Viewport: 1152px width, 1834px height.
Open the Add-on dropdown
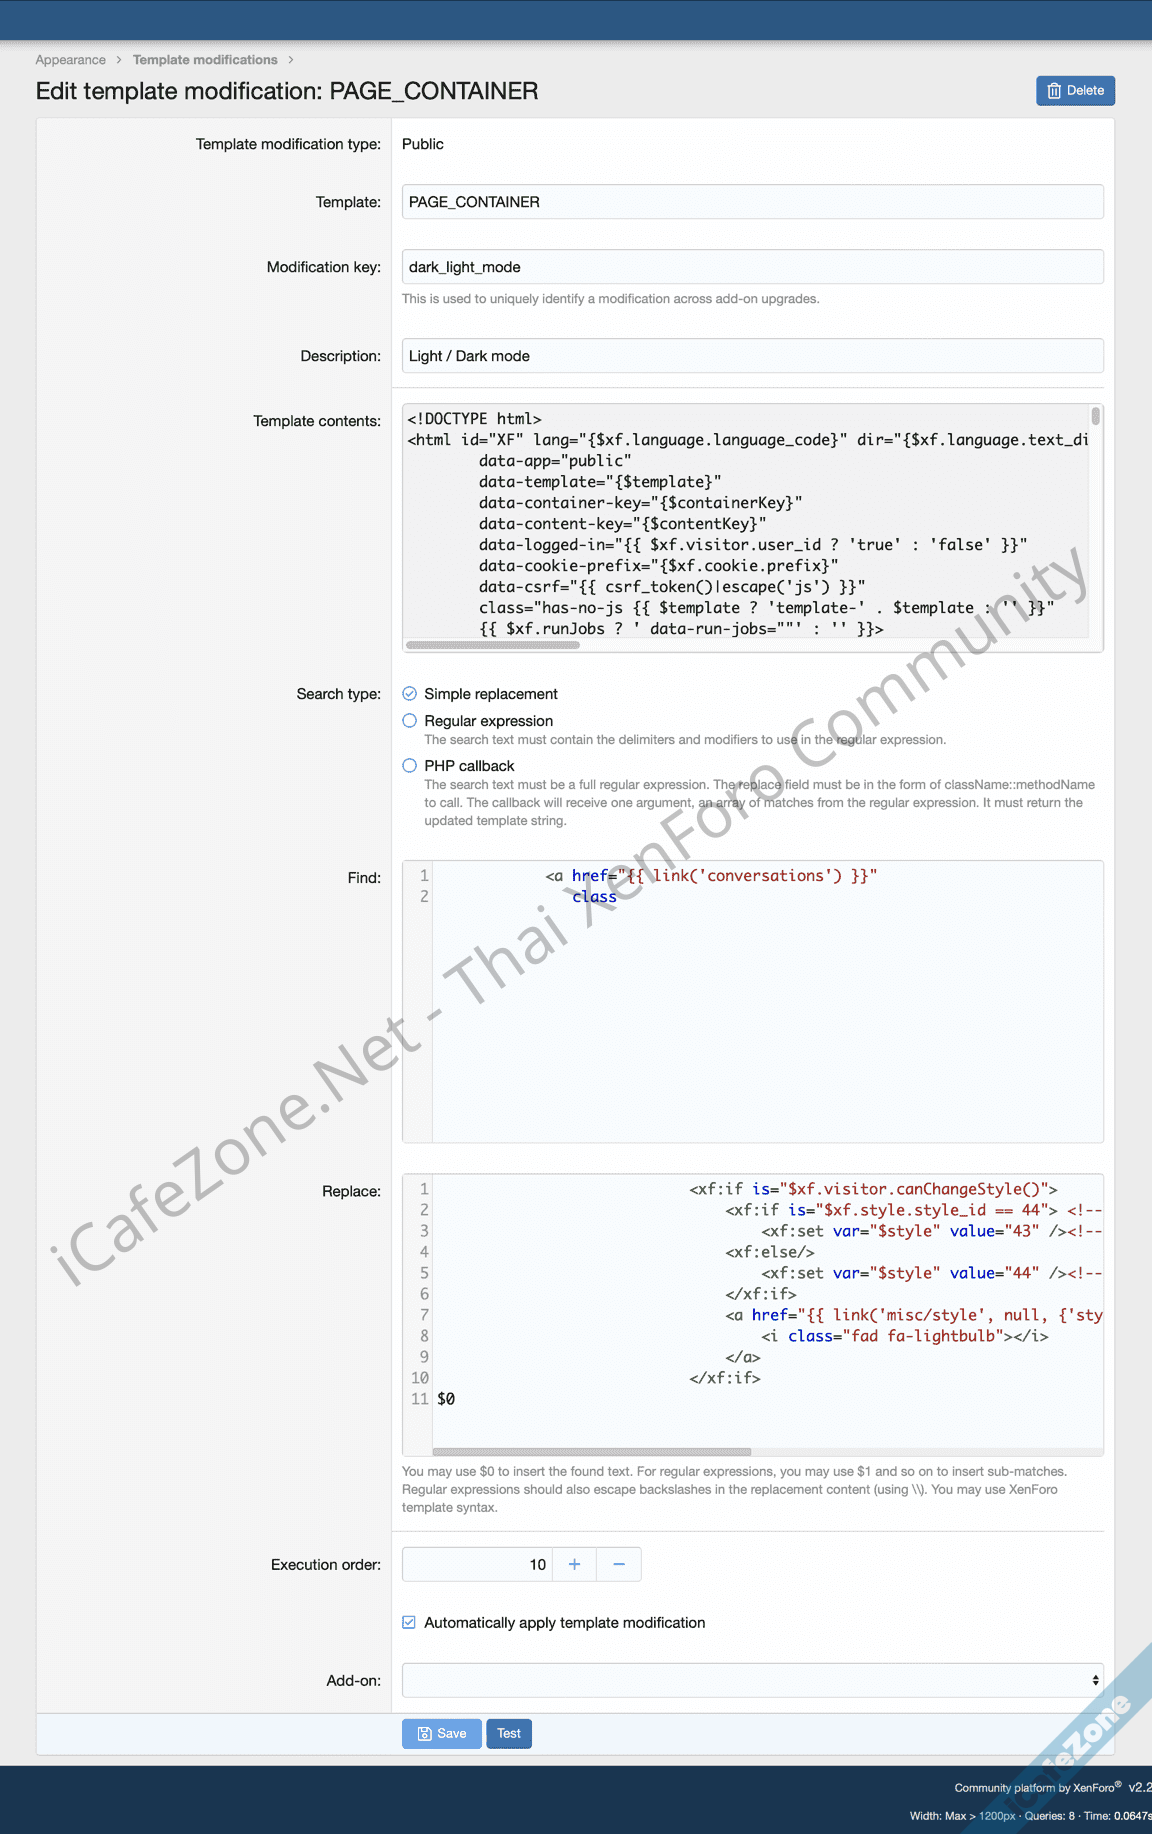pyautogui.click(x=752, y=1680)
